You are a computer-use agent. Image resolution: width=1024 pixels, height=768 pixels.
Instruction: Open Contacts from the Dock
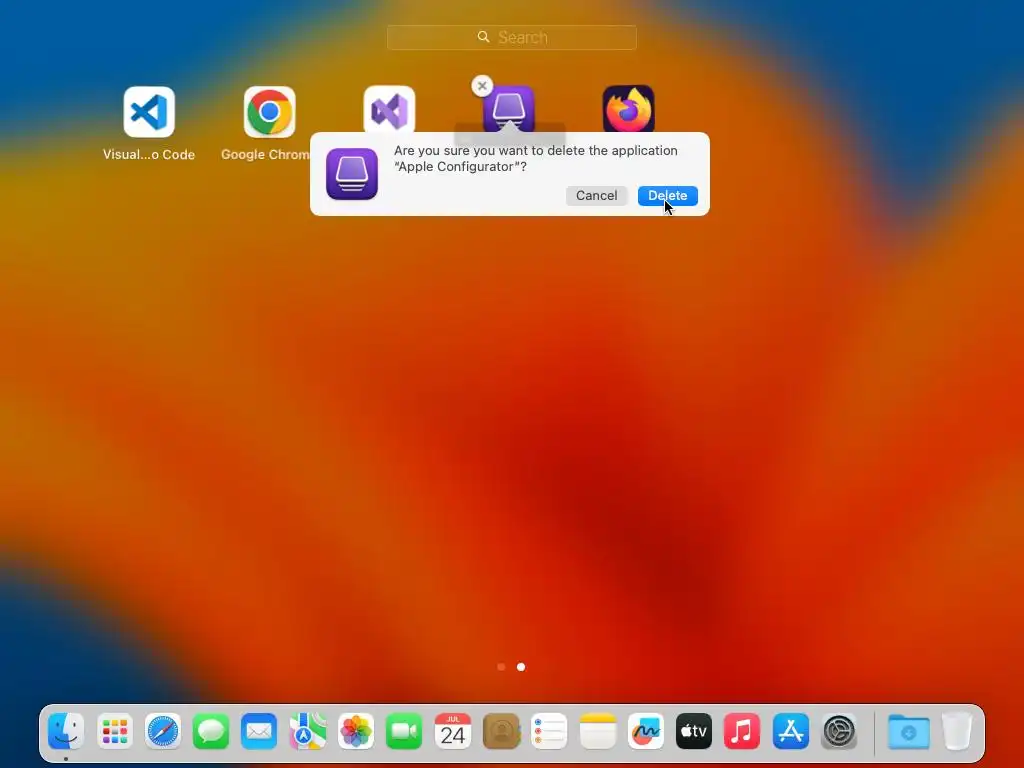tap(501, 731)
